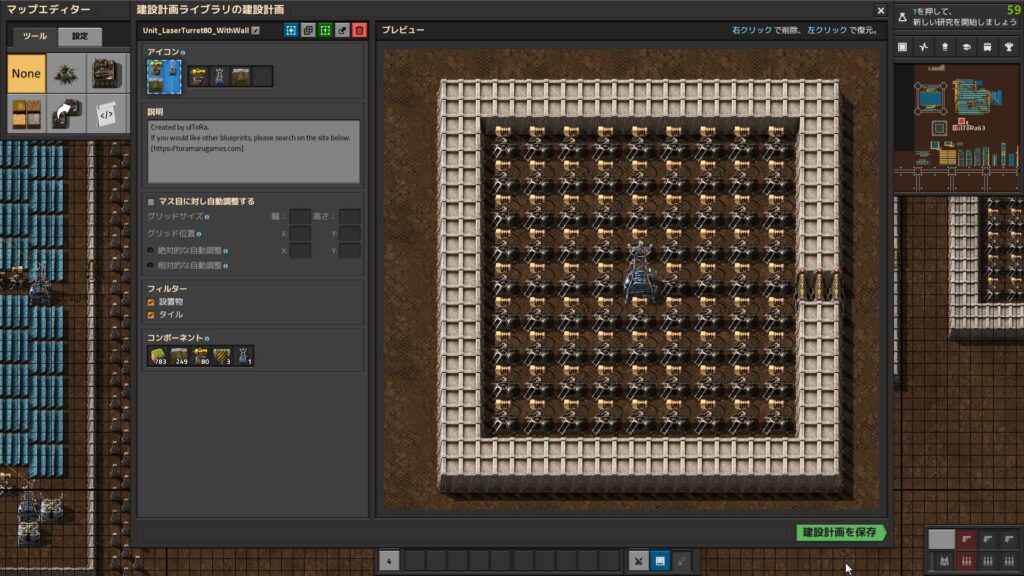Viewport: 1024px width, 576px height.
Task: Click the large blue blueprint icon preview
Action: pos(164,76)
